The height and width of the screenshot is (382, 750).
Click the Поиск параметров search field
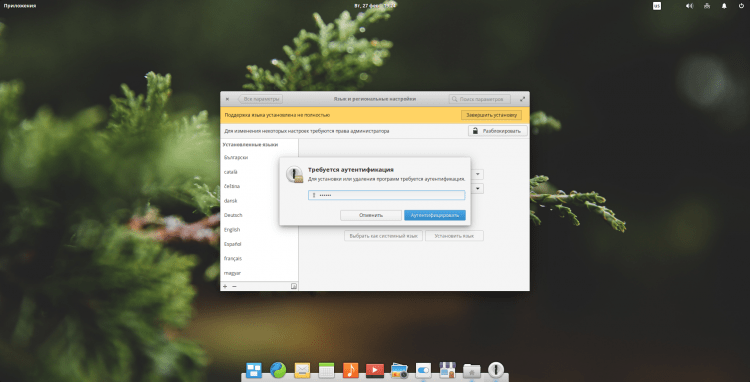[x=480, y=99]
